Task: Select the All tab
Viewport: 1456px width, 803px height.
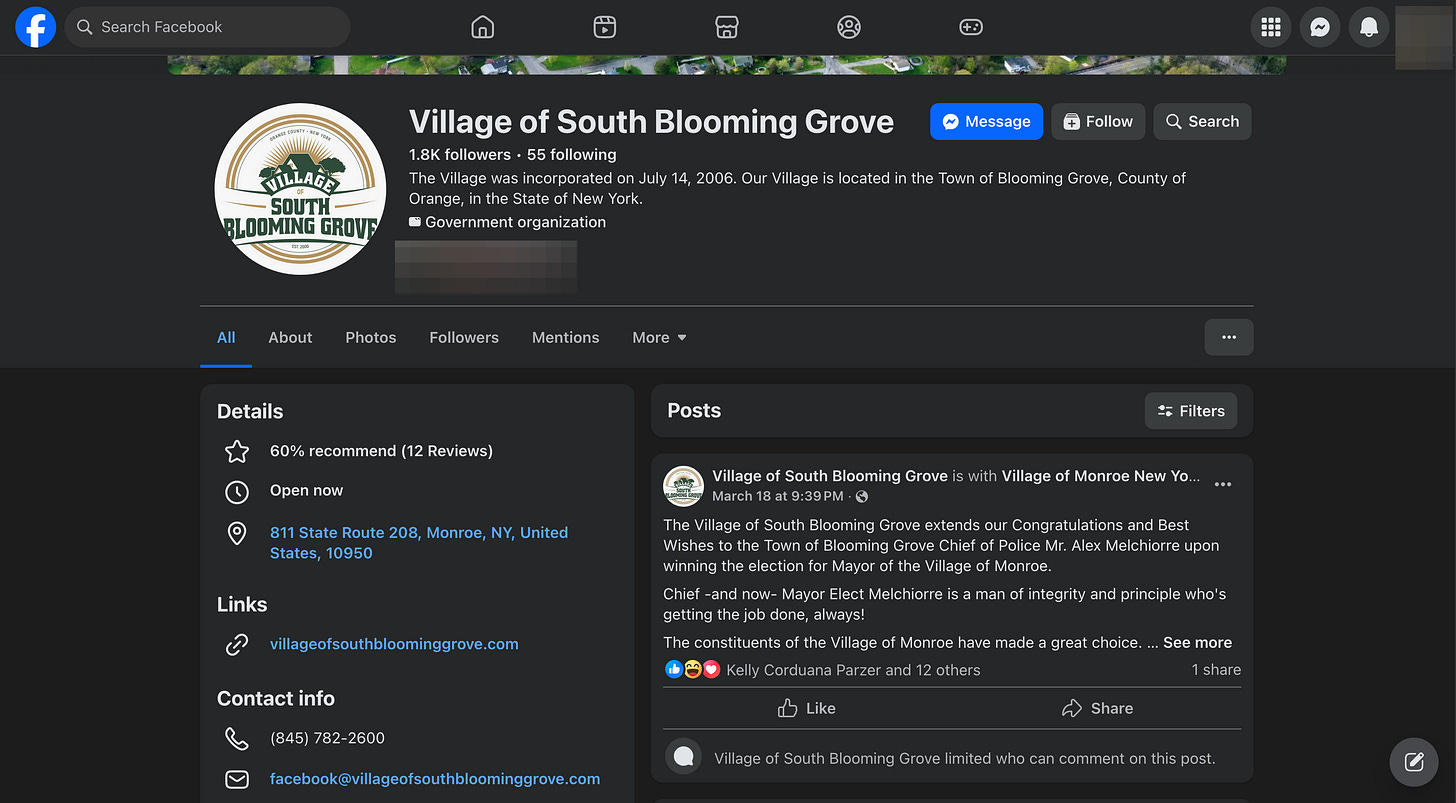Action: [226, 337]
